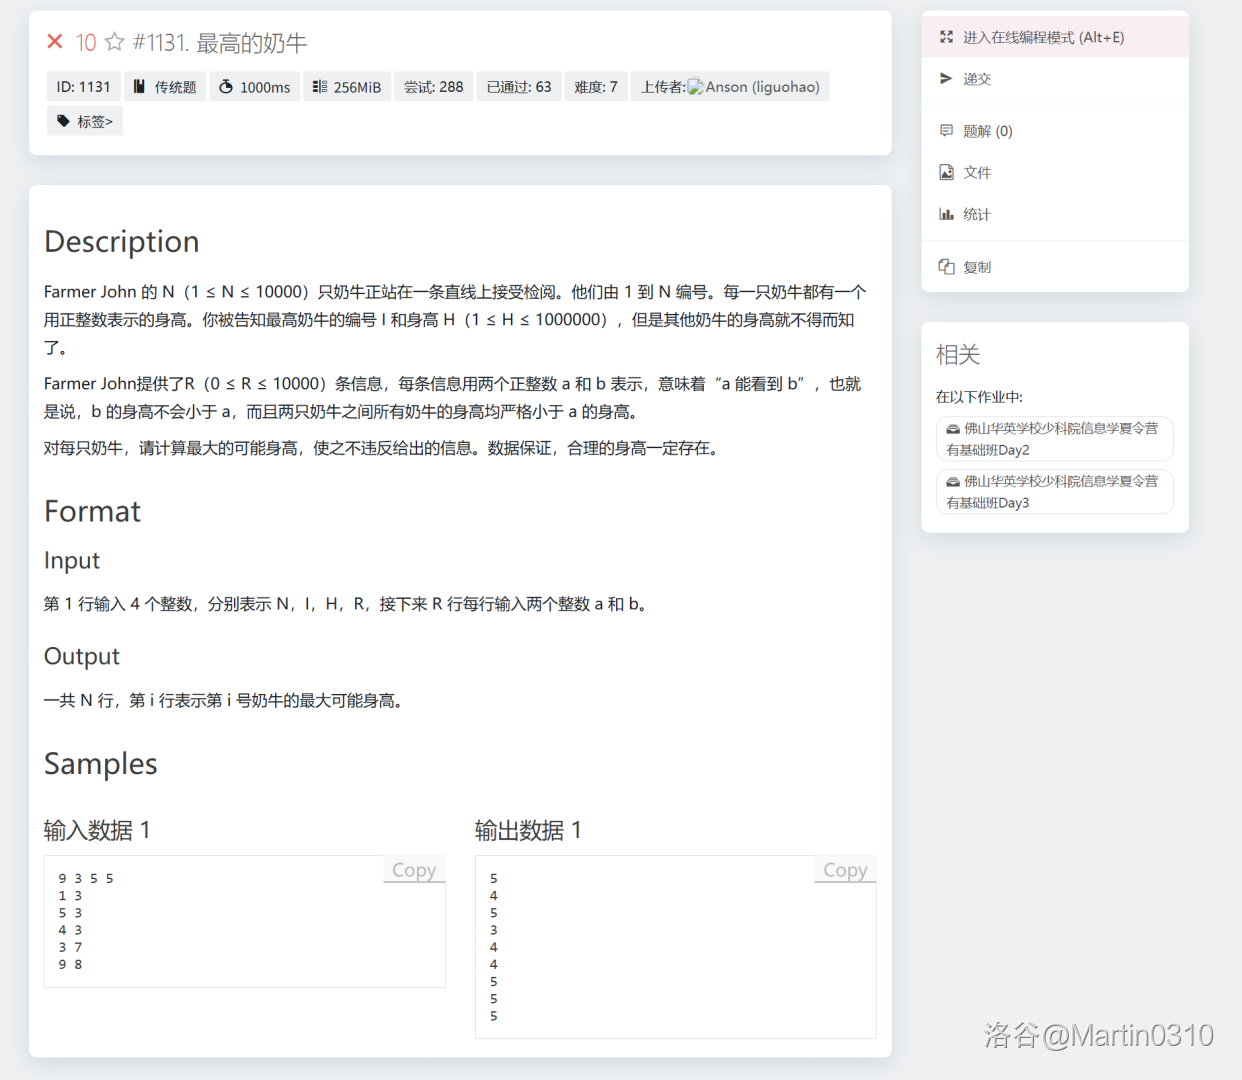Open 进入在线编程模式 online coding mode
The width and height of the screenshot is (1242, 1080).
[x=1043, y=37]
